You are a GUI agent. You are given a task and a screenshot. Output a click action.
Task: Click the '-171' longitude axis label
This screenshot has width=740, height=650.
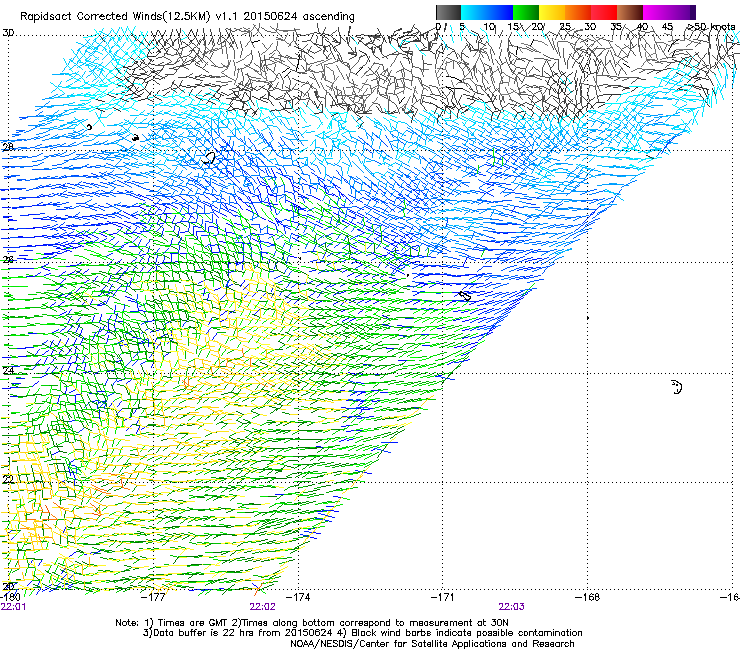click(x=443, y=597)
